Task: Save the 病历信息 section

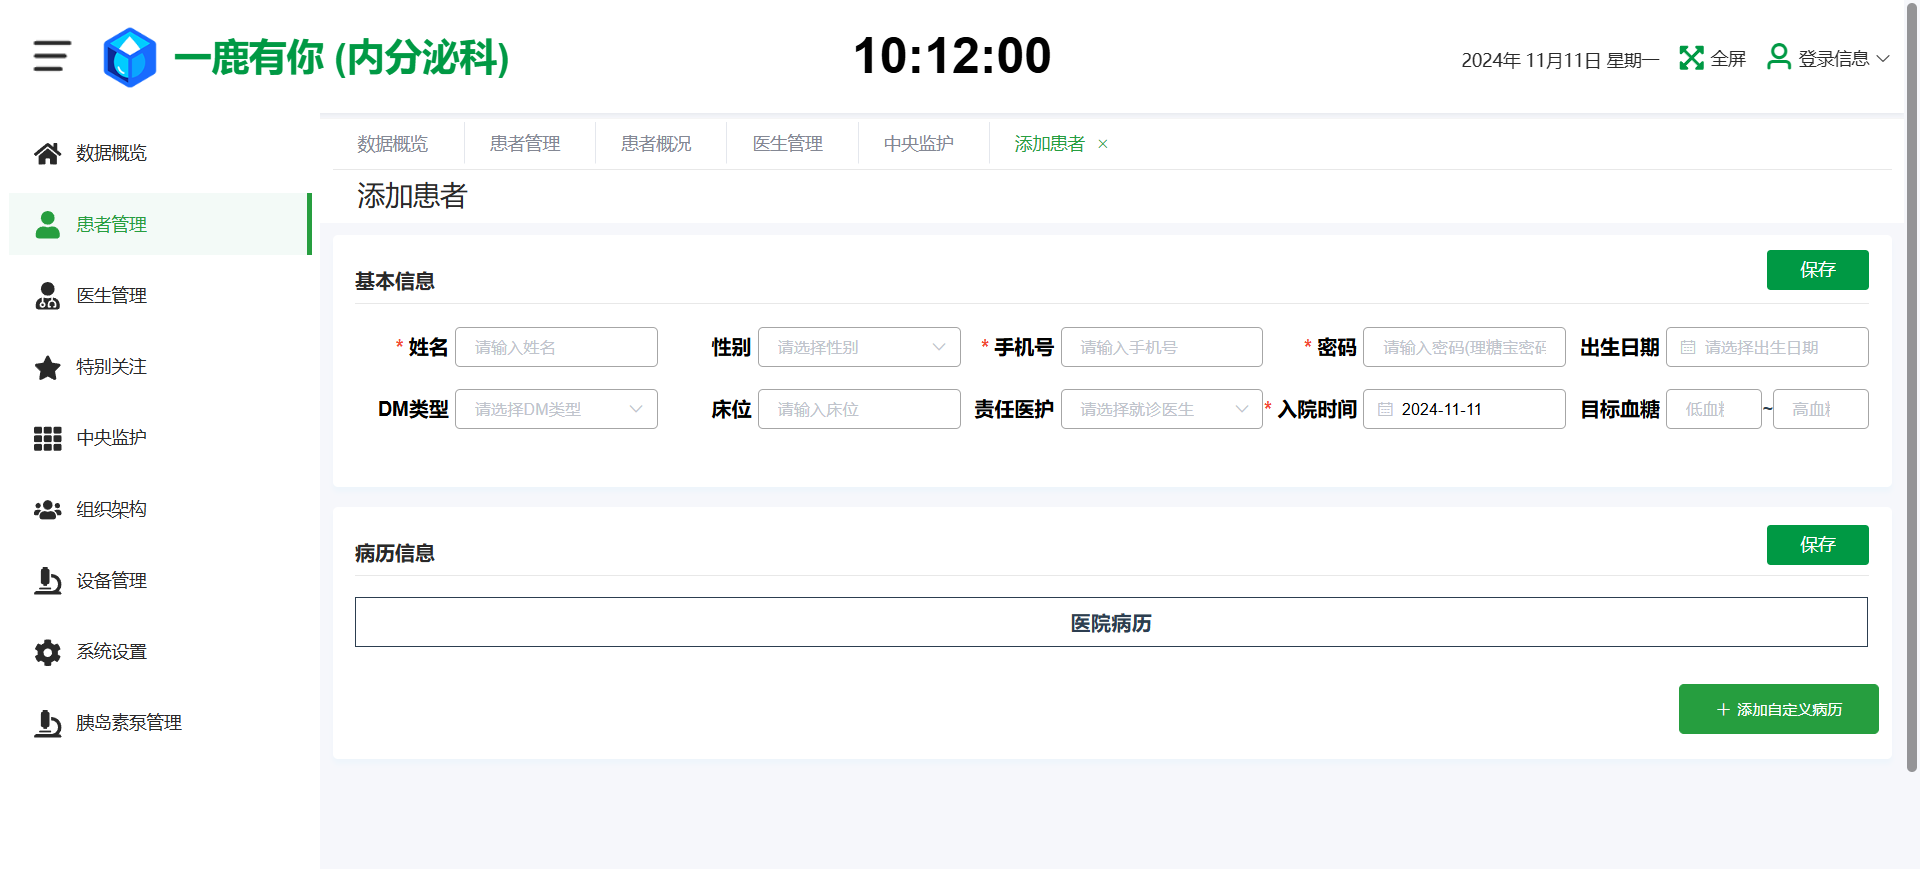Action: coord(1817,545)
